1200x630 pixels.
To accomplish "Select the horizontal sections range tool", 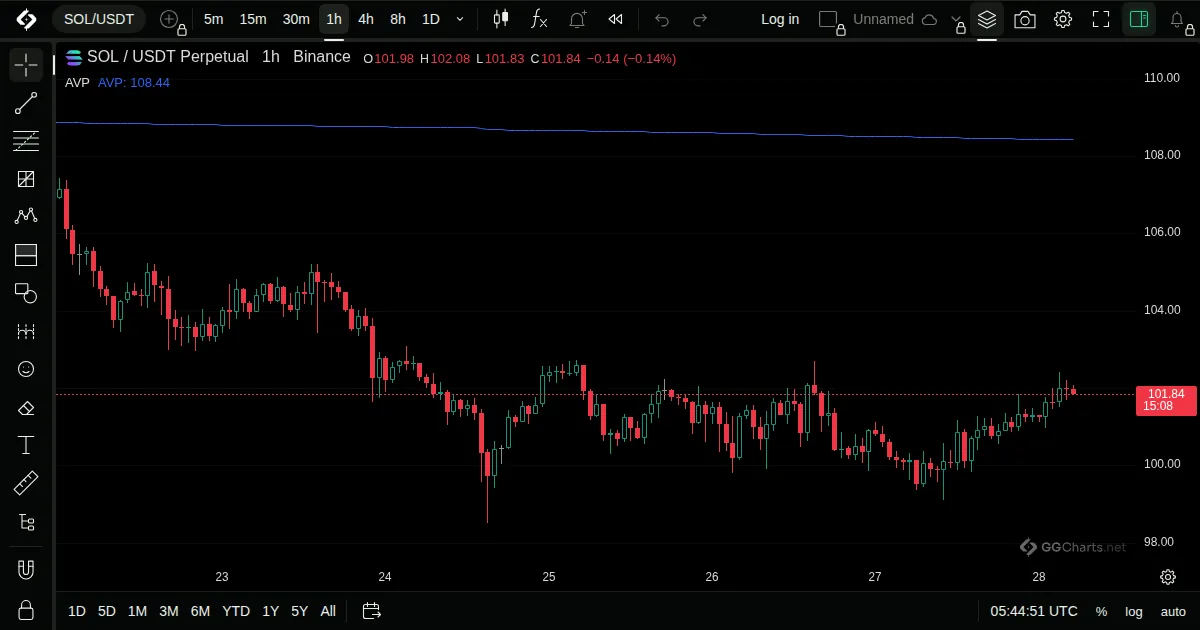I will pos(26,255).
